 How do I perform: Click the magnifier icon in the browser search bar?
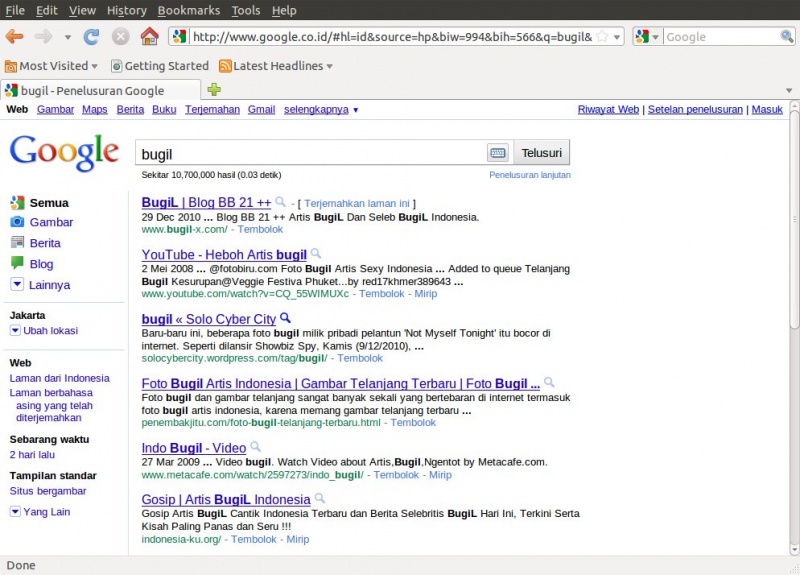coord(787,36)
